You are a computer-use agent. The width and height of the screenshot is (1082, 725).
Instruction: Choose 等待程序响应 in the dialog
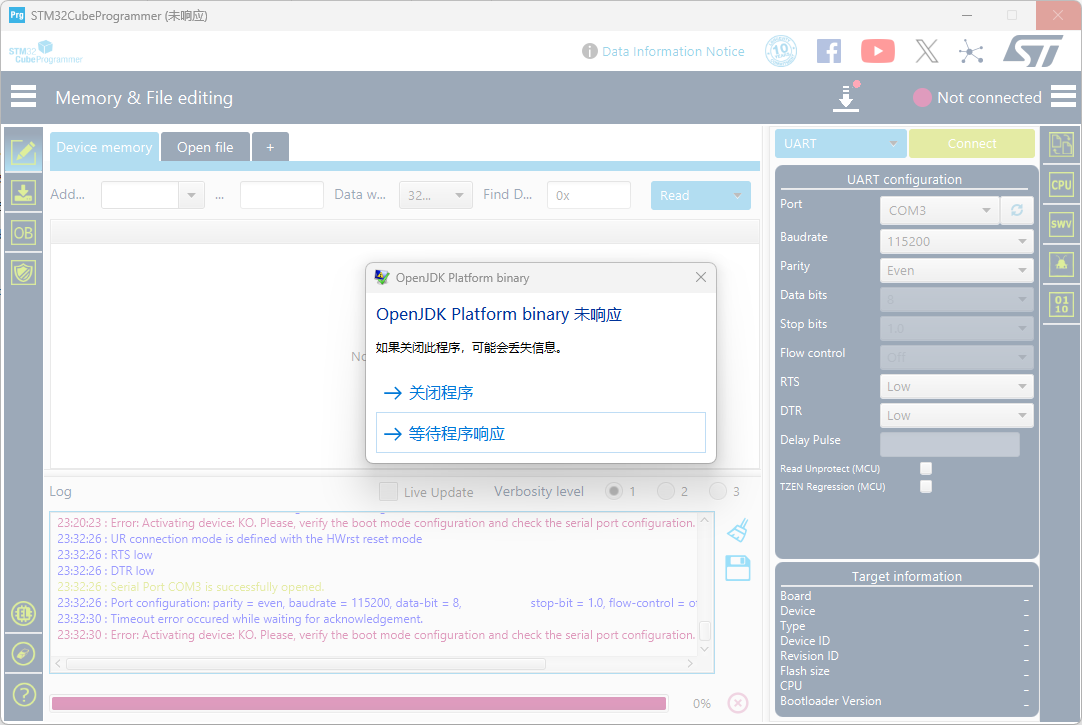pos(540,433)
